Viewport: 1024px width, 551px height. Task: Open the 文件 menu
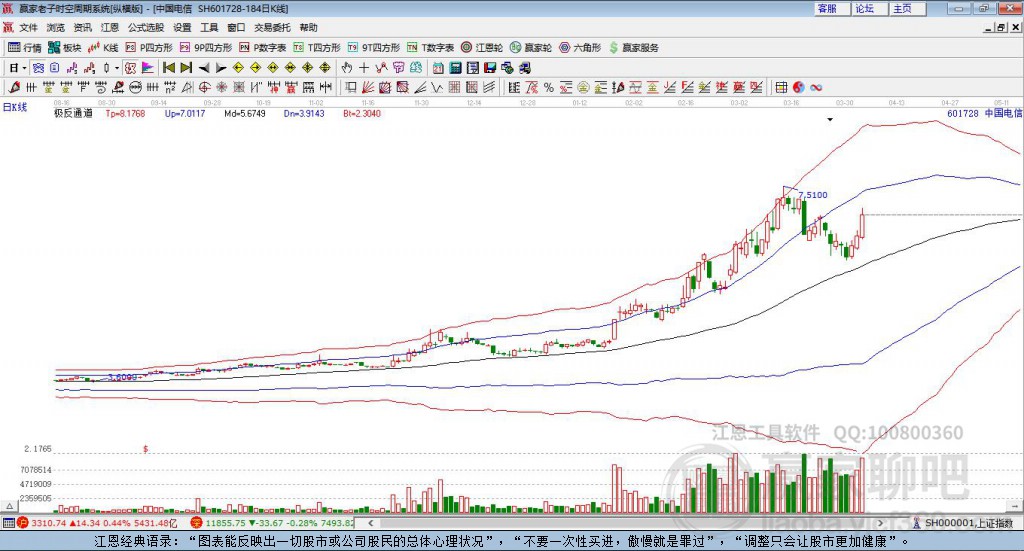[29, 27]
